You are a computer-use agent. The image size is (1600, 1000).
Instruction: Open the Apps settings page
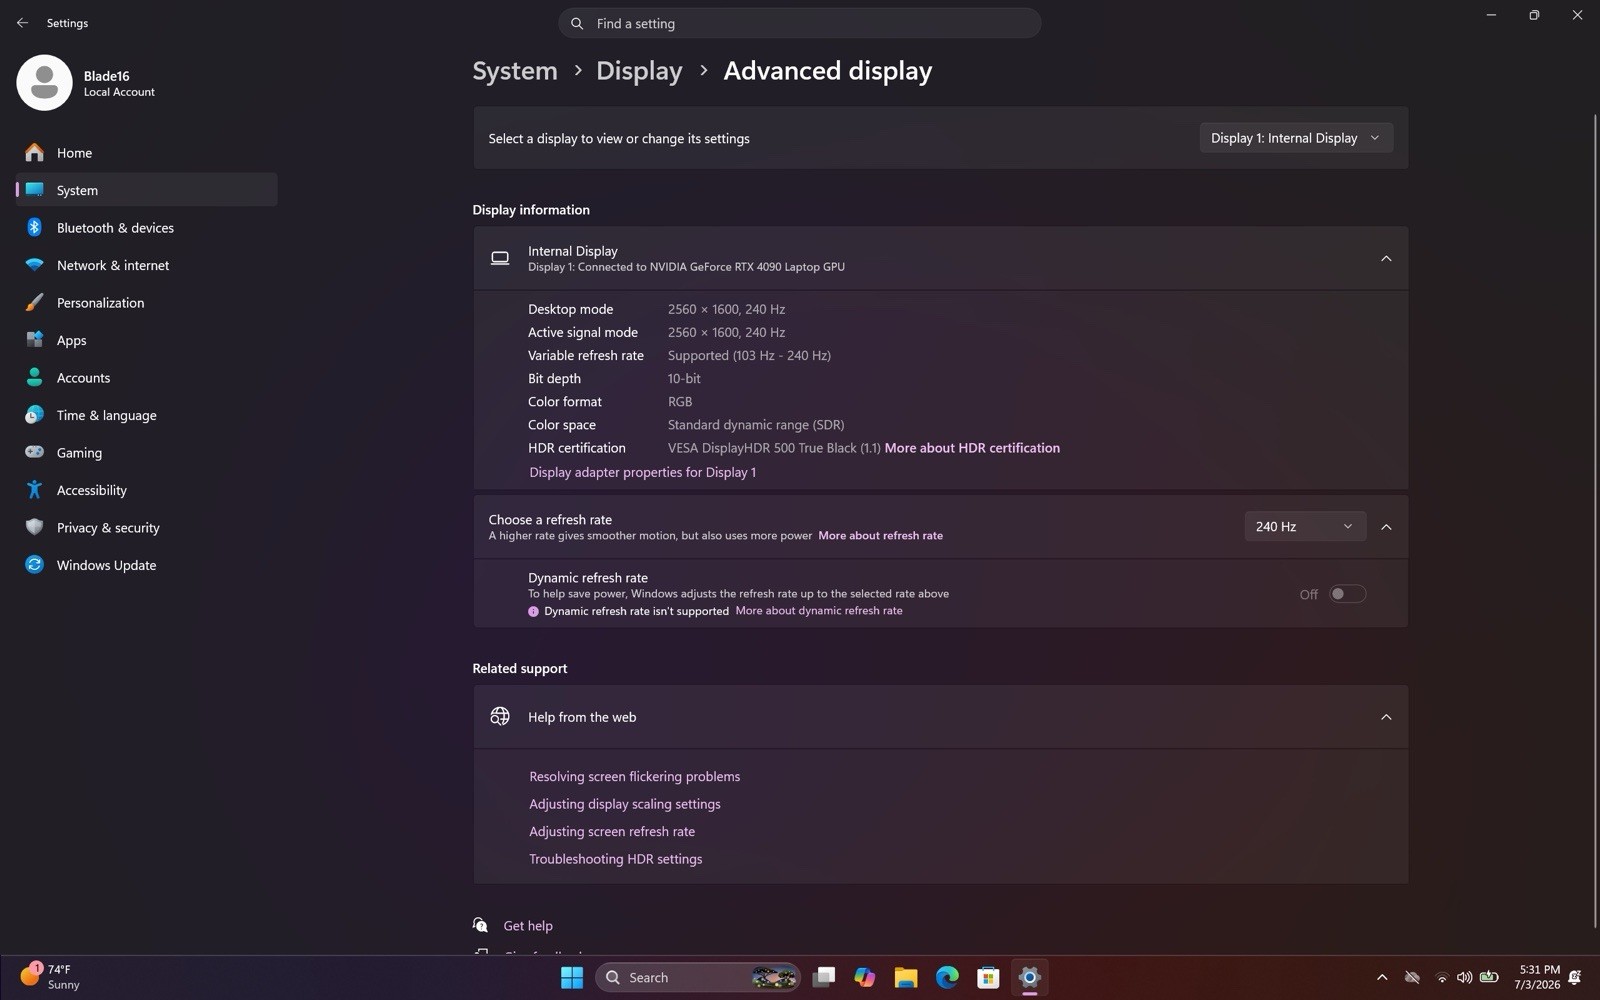(x=146, y=340)
